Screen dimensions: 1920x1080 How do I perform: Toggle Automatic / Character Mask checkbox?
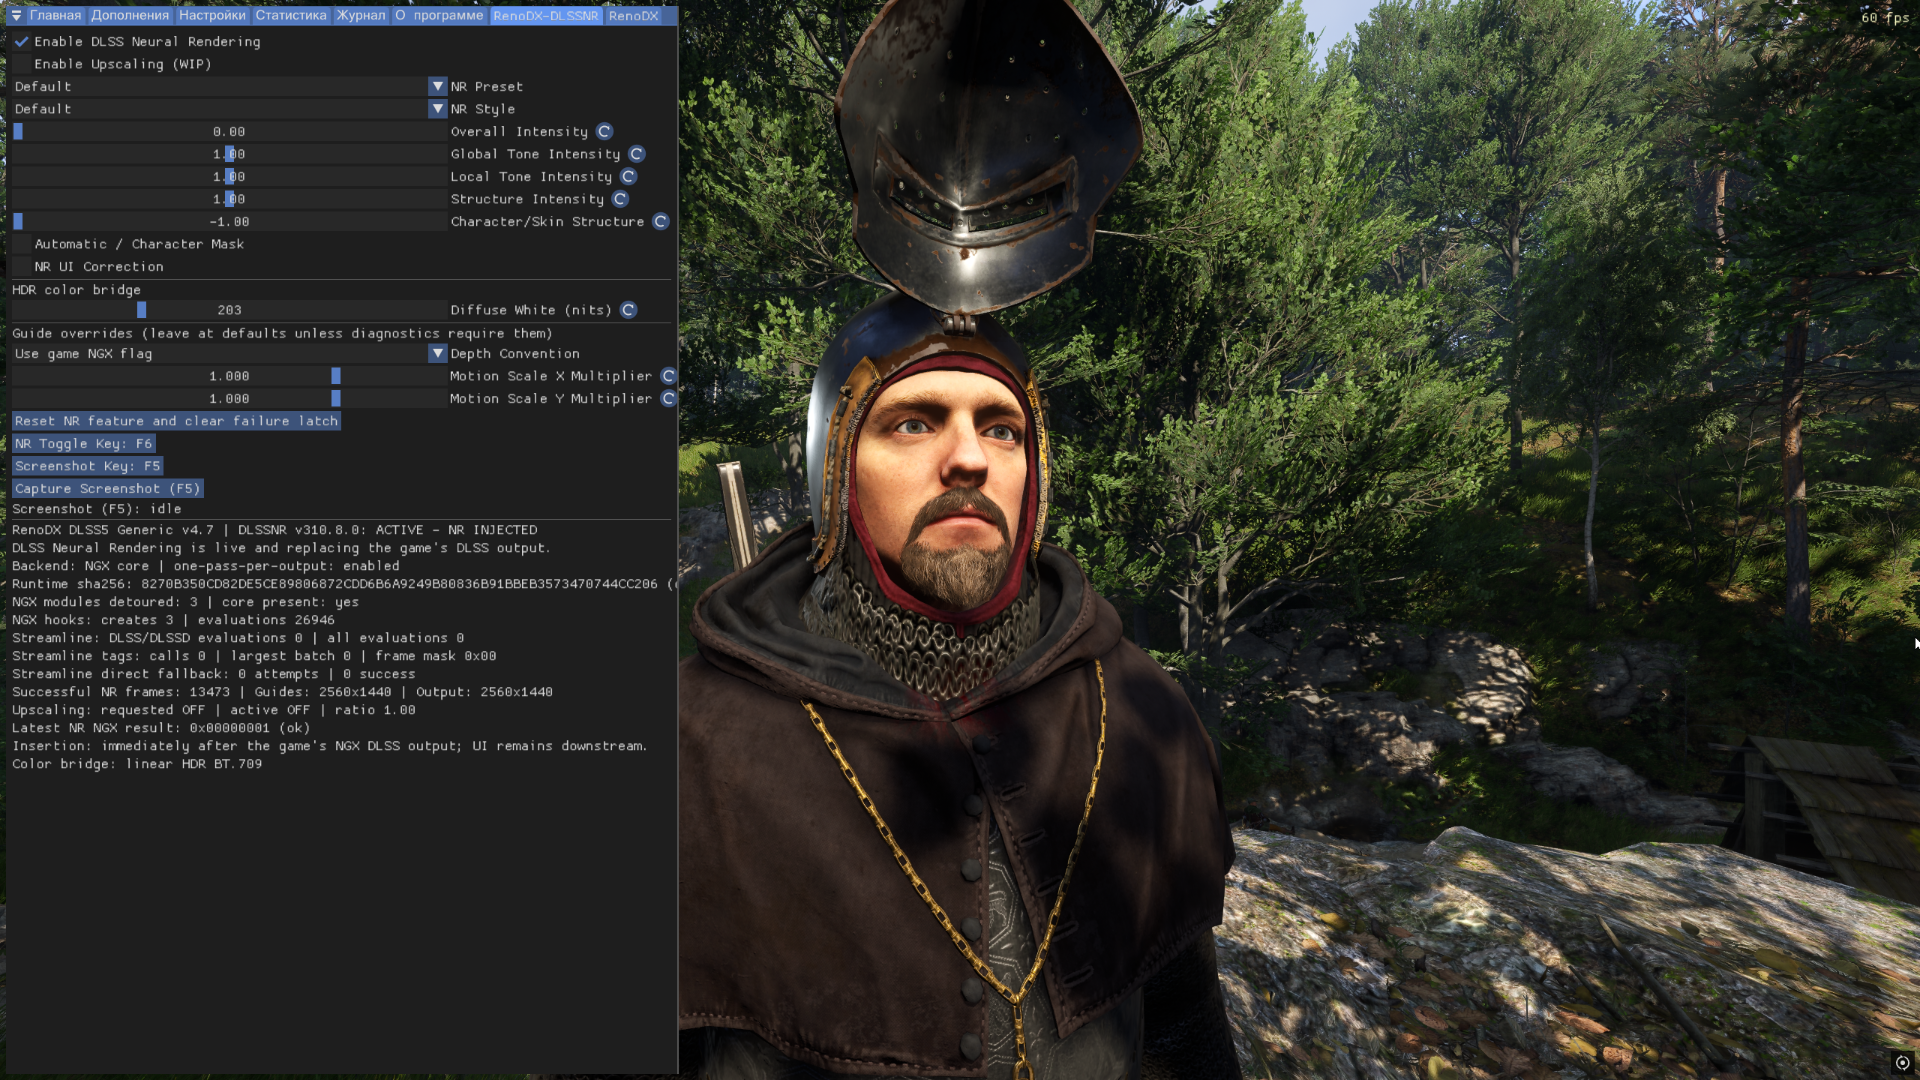point(21,244)
